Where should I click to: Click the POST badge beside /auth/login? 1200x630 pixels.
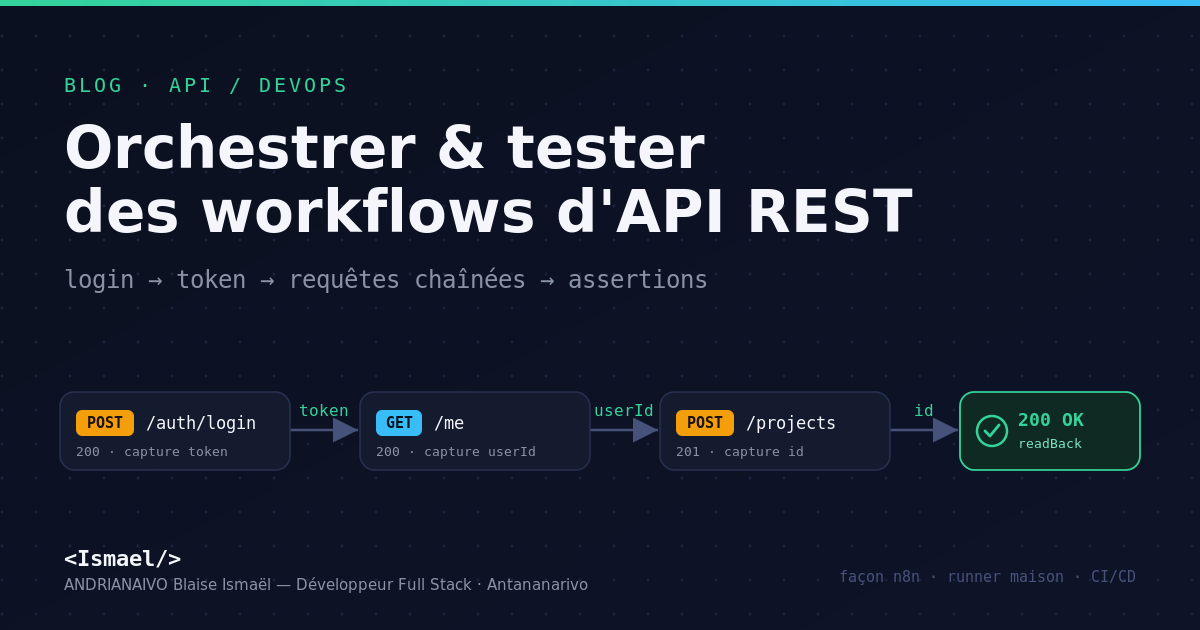tap(105, 423)
